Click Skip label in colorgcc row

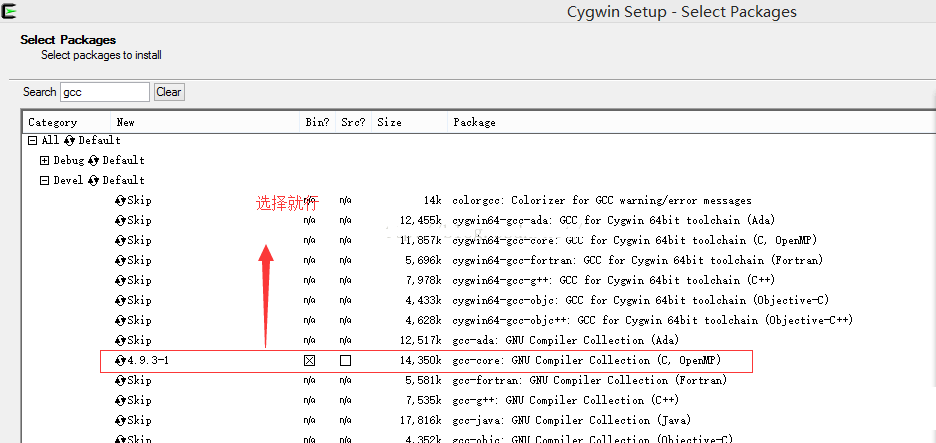[x=139, y=201]
